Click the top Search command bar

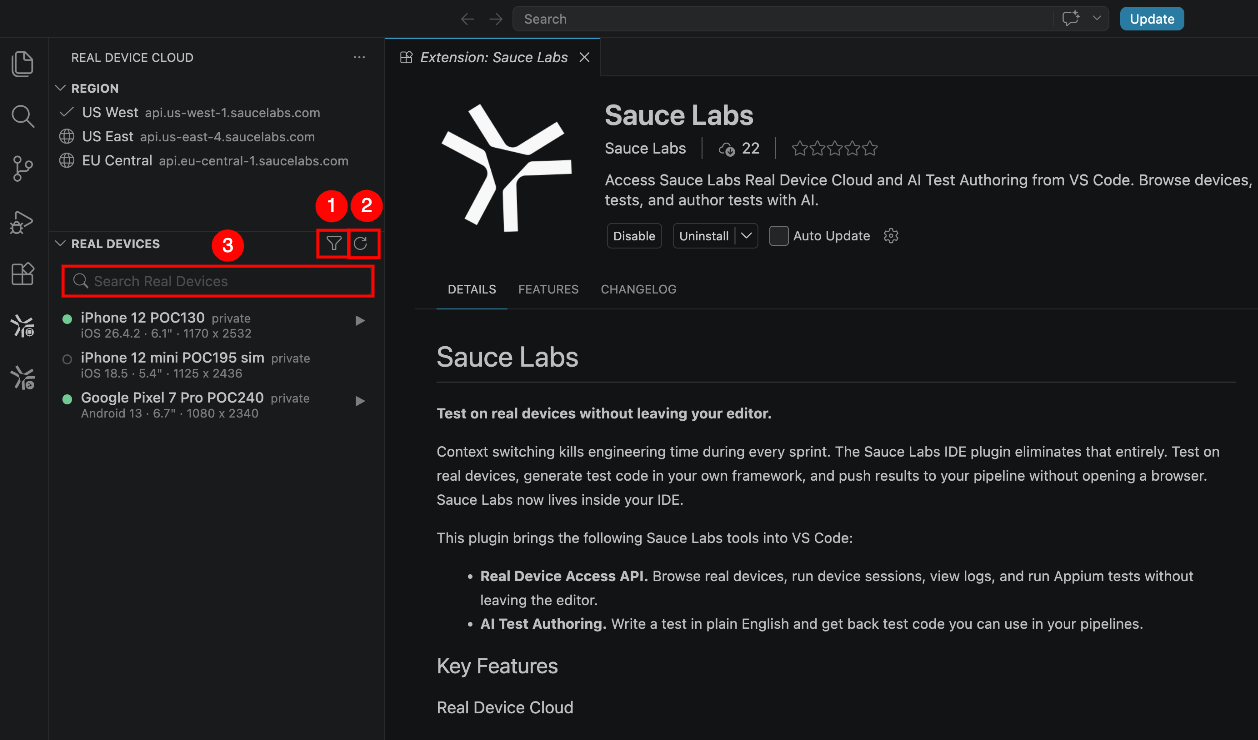[x=781, y=19]
